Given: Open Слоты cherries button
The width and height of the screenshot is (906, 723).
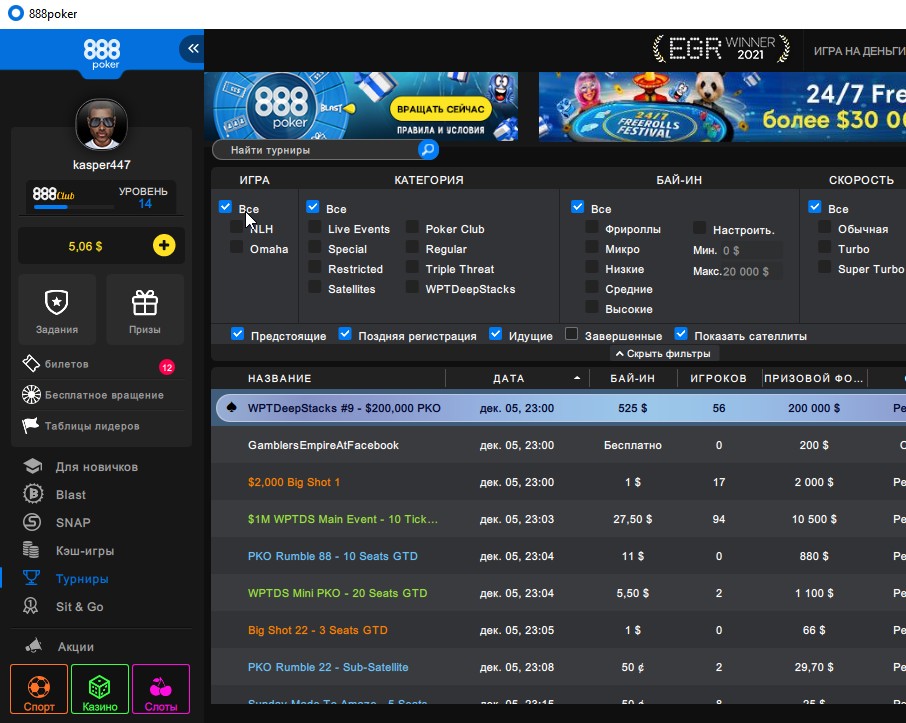Looking at the screenshot, I should (161, 689).
